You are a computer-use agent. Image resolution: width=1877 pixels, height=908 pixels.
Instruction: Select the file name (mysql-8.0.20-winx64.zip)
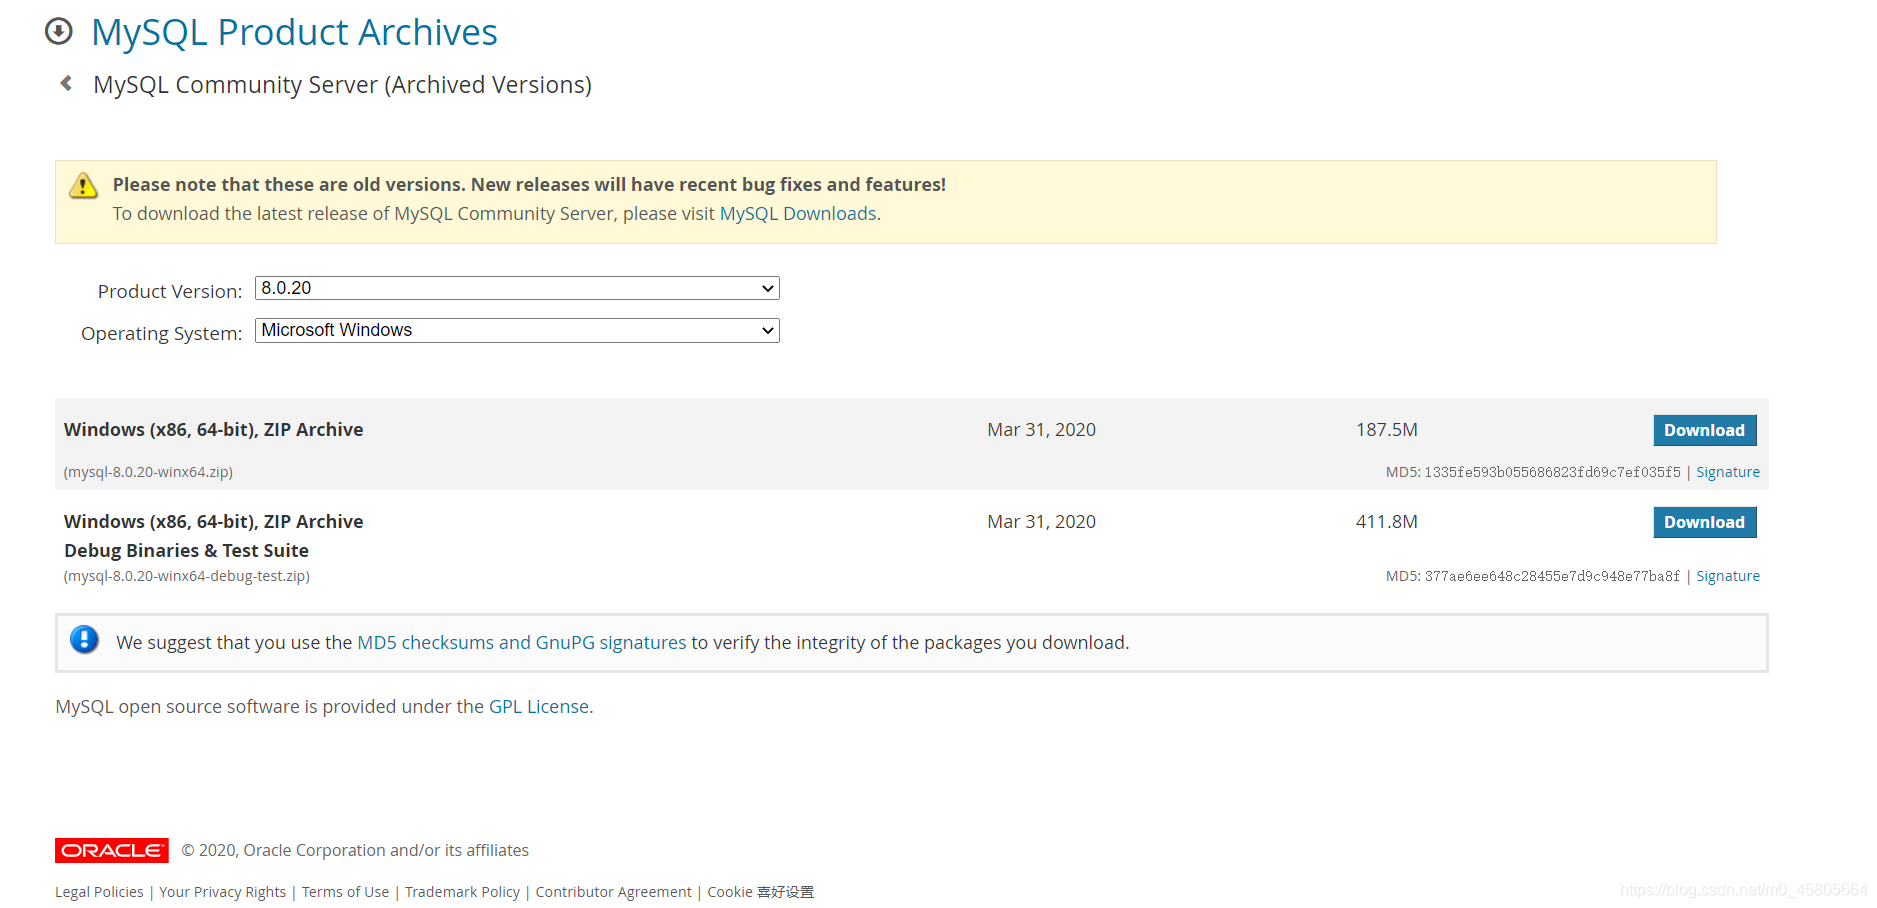148,472
